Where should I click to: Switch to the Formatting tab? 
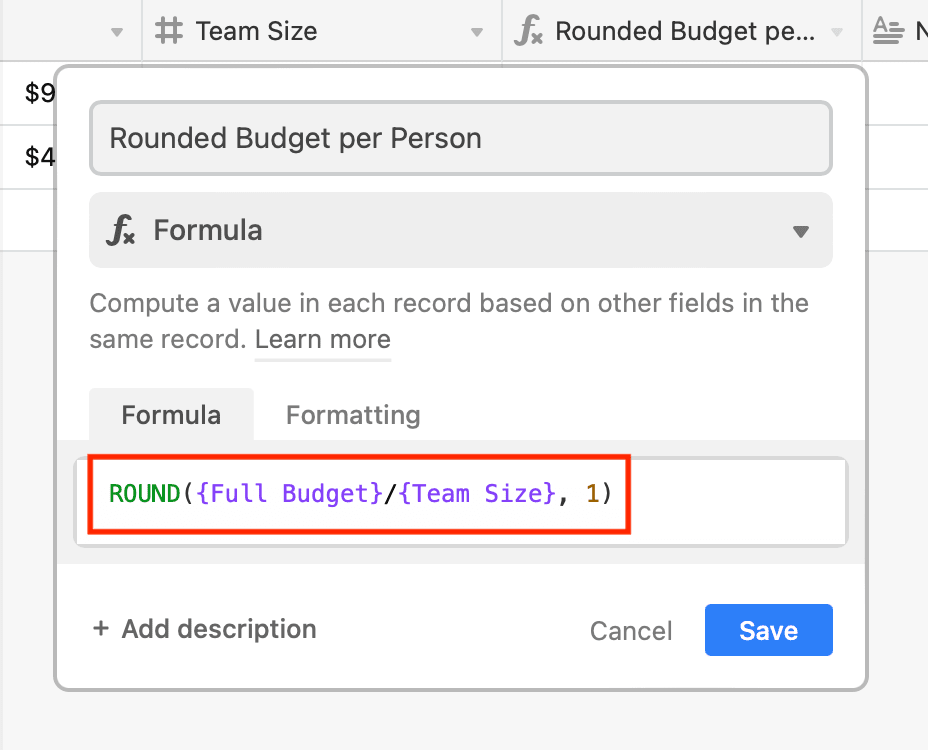[353, 415]
